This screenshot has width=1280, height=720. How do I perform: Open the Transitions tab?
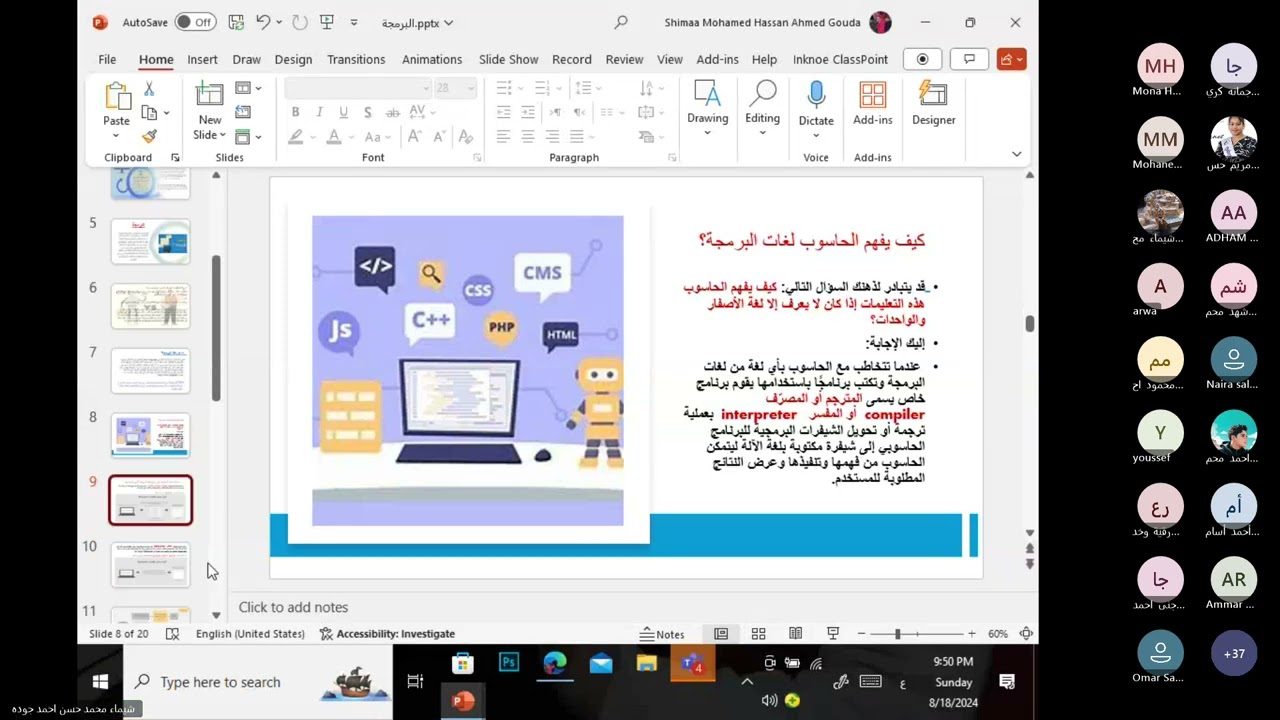pos(356,59)
